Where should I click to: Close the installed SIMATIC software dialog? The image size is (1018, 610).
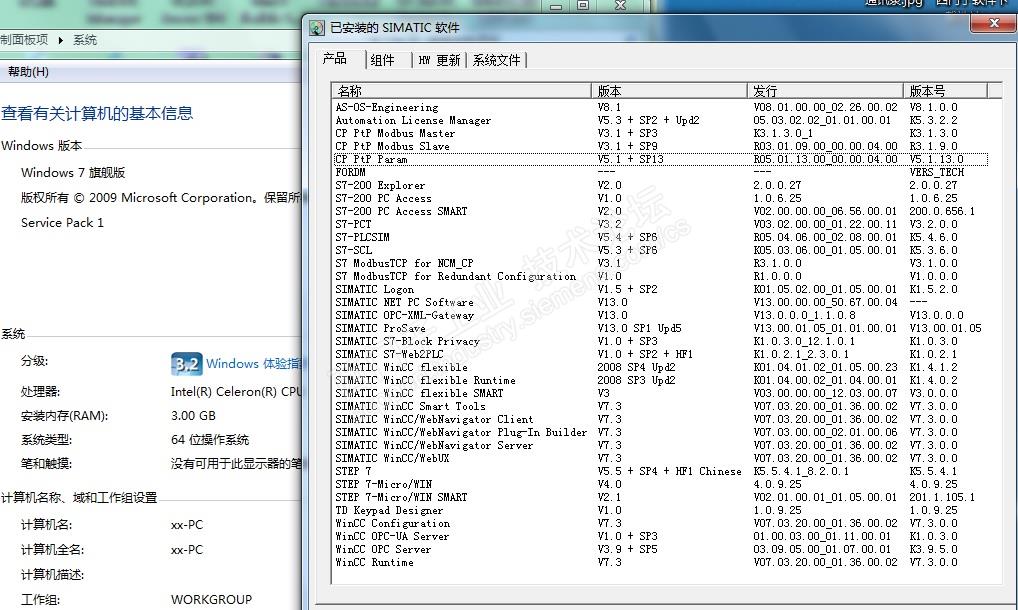993,23
